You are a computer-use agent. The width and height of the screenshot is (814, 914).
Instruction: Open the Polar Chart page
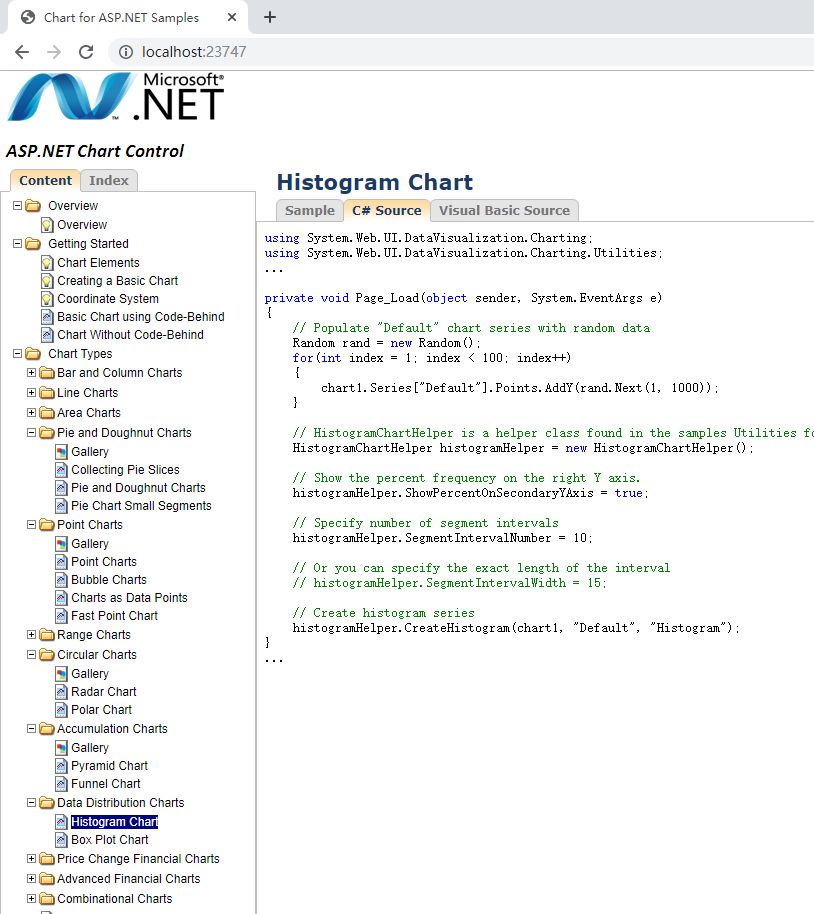click(101, 710)
